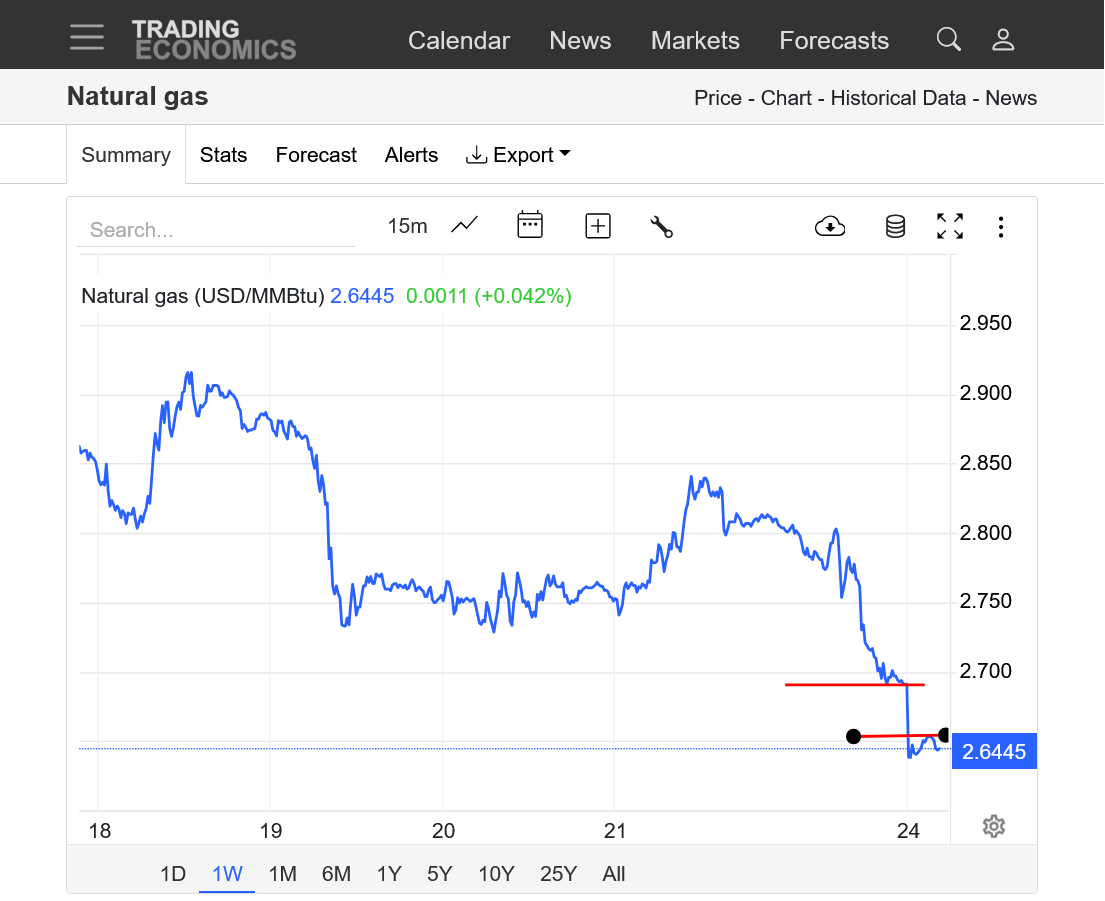Viewport: 1105px width, 901px height.
Task: Open the three-dot more options menu
Action: tap(1000, 227)
